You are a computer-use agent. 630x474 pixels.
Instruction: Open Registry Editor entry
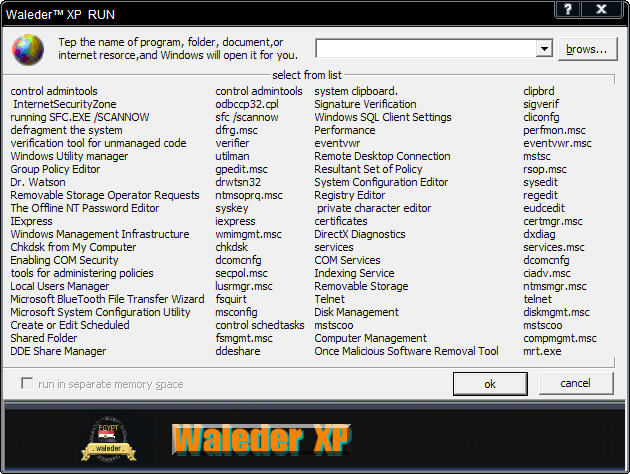(349, 195)
